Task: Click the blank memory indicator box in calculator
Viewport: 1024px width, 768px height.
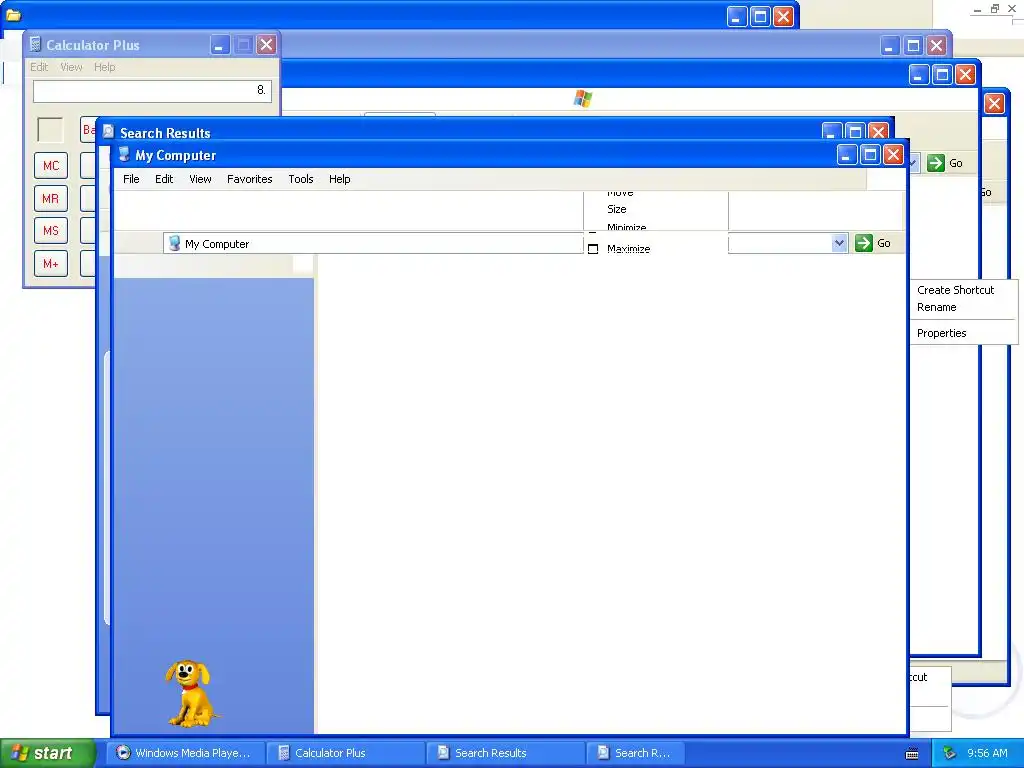Action: pos(50,130)
